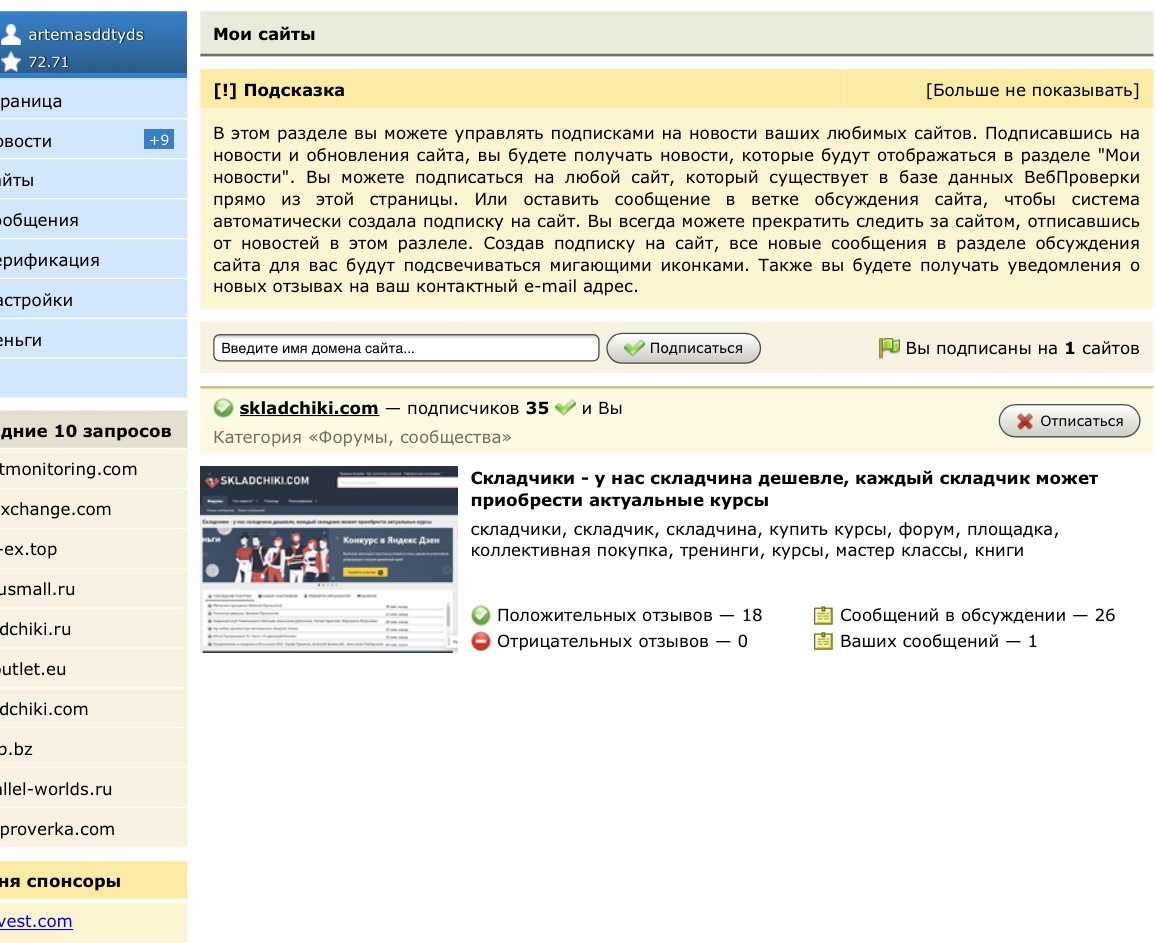Click the positive reviews green icon
Image resolution: width=1156 pixels, height=943 pixels.
(x=481, y=615)
